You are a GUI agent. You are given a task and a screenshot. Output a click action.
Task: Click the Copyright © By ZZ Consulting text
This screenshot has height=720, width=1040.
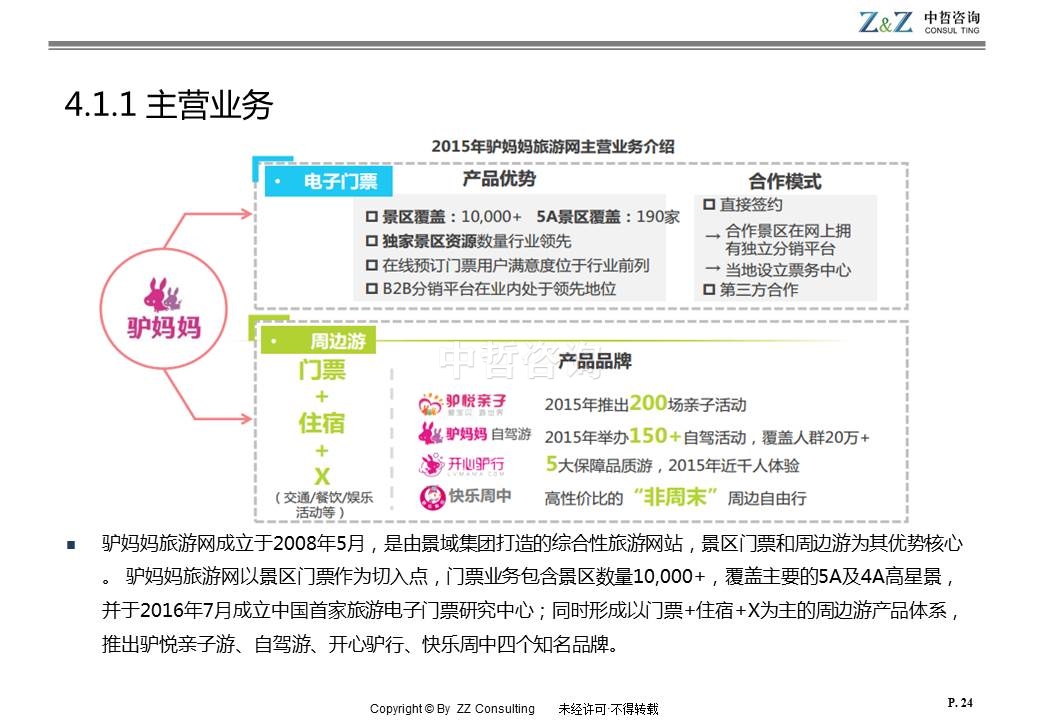(452, 709)
